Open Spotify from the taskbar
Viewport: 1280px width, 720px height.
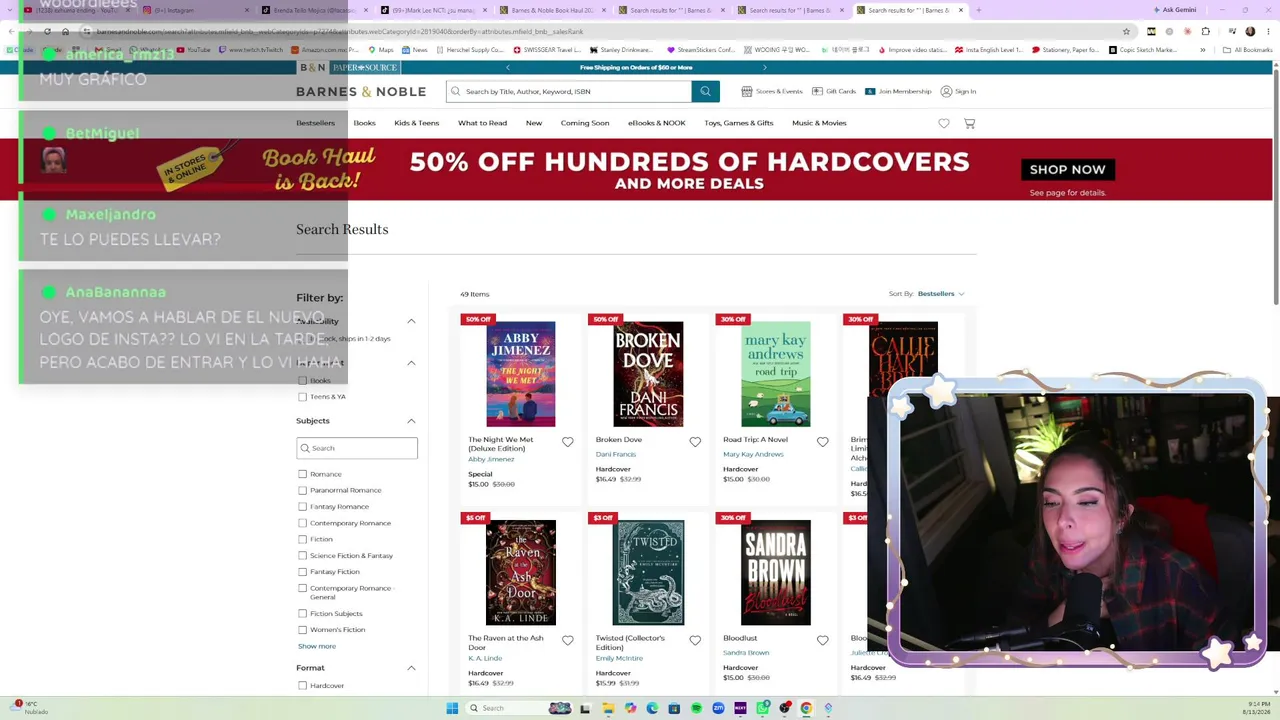[x=696, y=708]
